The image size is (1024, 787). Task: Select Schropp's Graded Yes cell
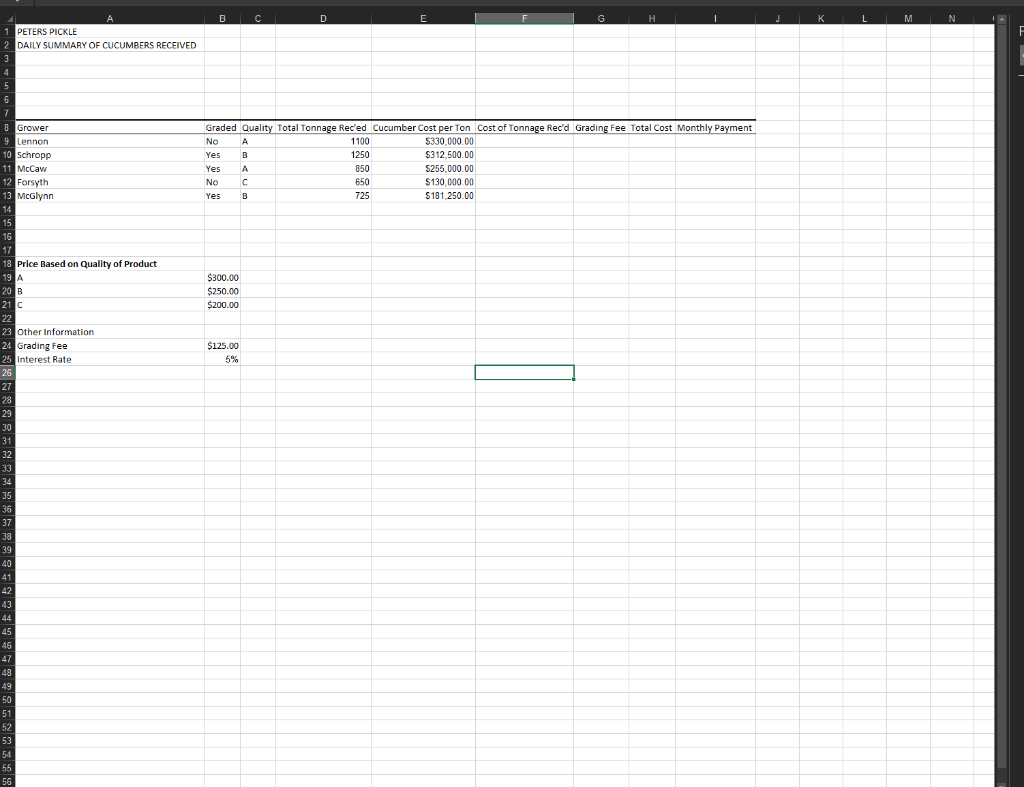click(x=222, y=154)
